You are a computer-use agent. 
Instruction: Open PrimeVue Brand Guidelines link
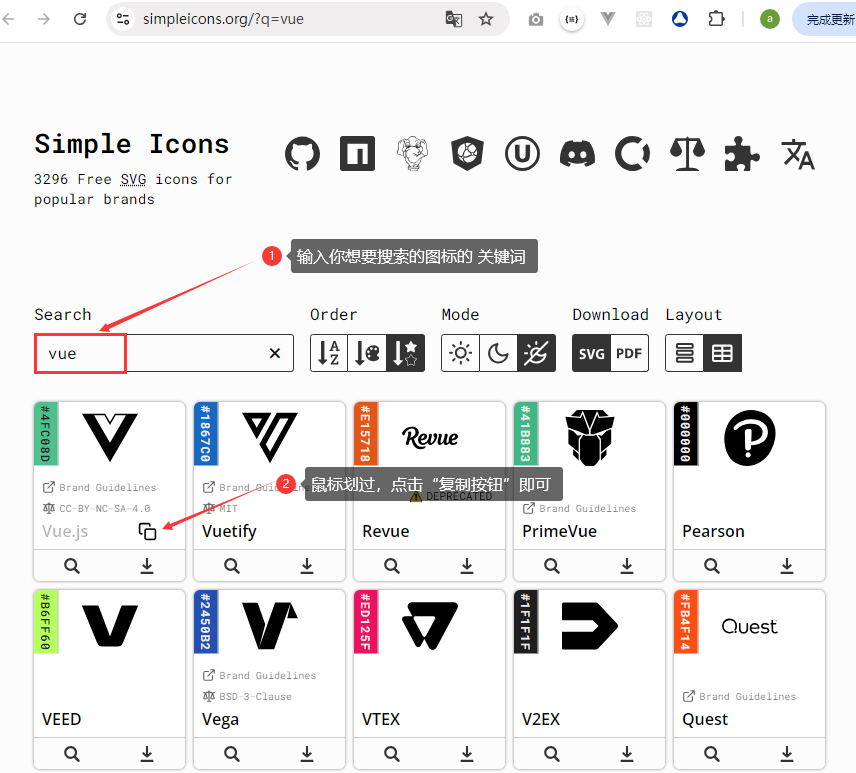(579, 508)
